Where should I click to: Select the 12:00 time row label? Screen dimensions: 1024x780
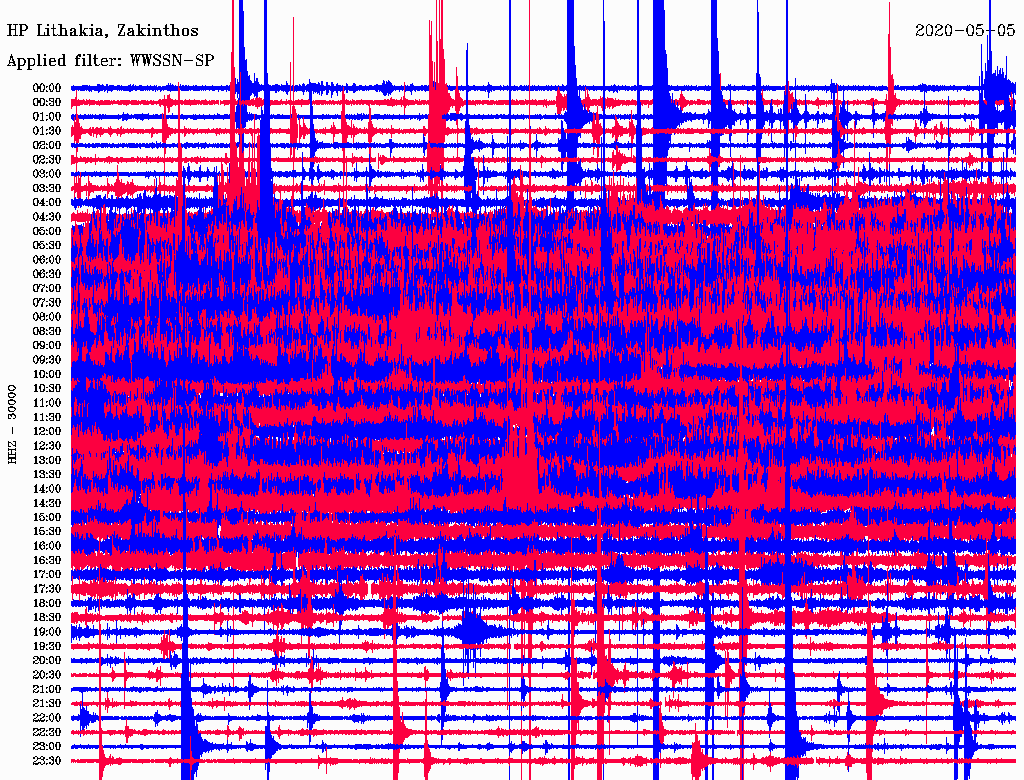(x=47, y=432)
